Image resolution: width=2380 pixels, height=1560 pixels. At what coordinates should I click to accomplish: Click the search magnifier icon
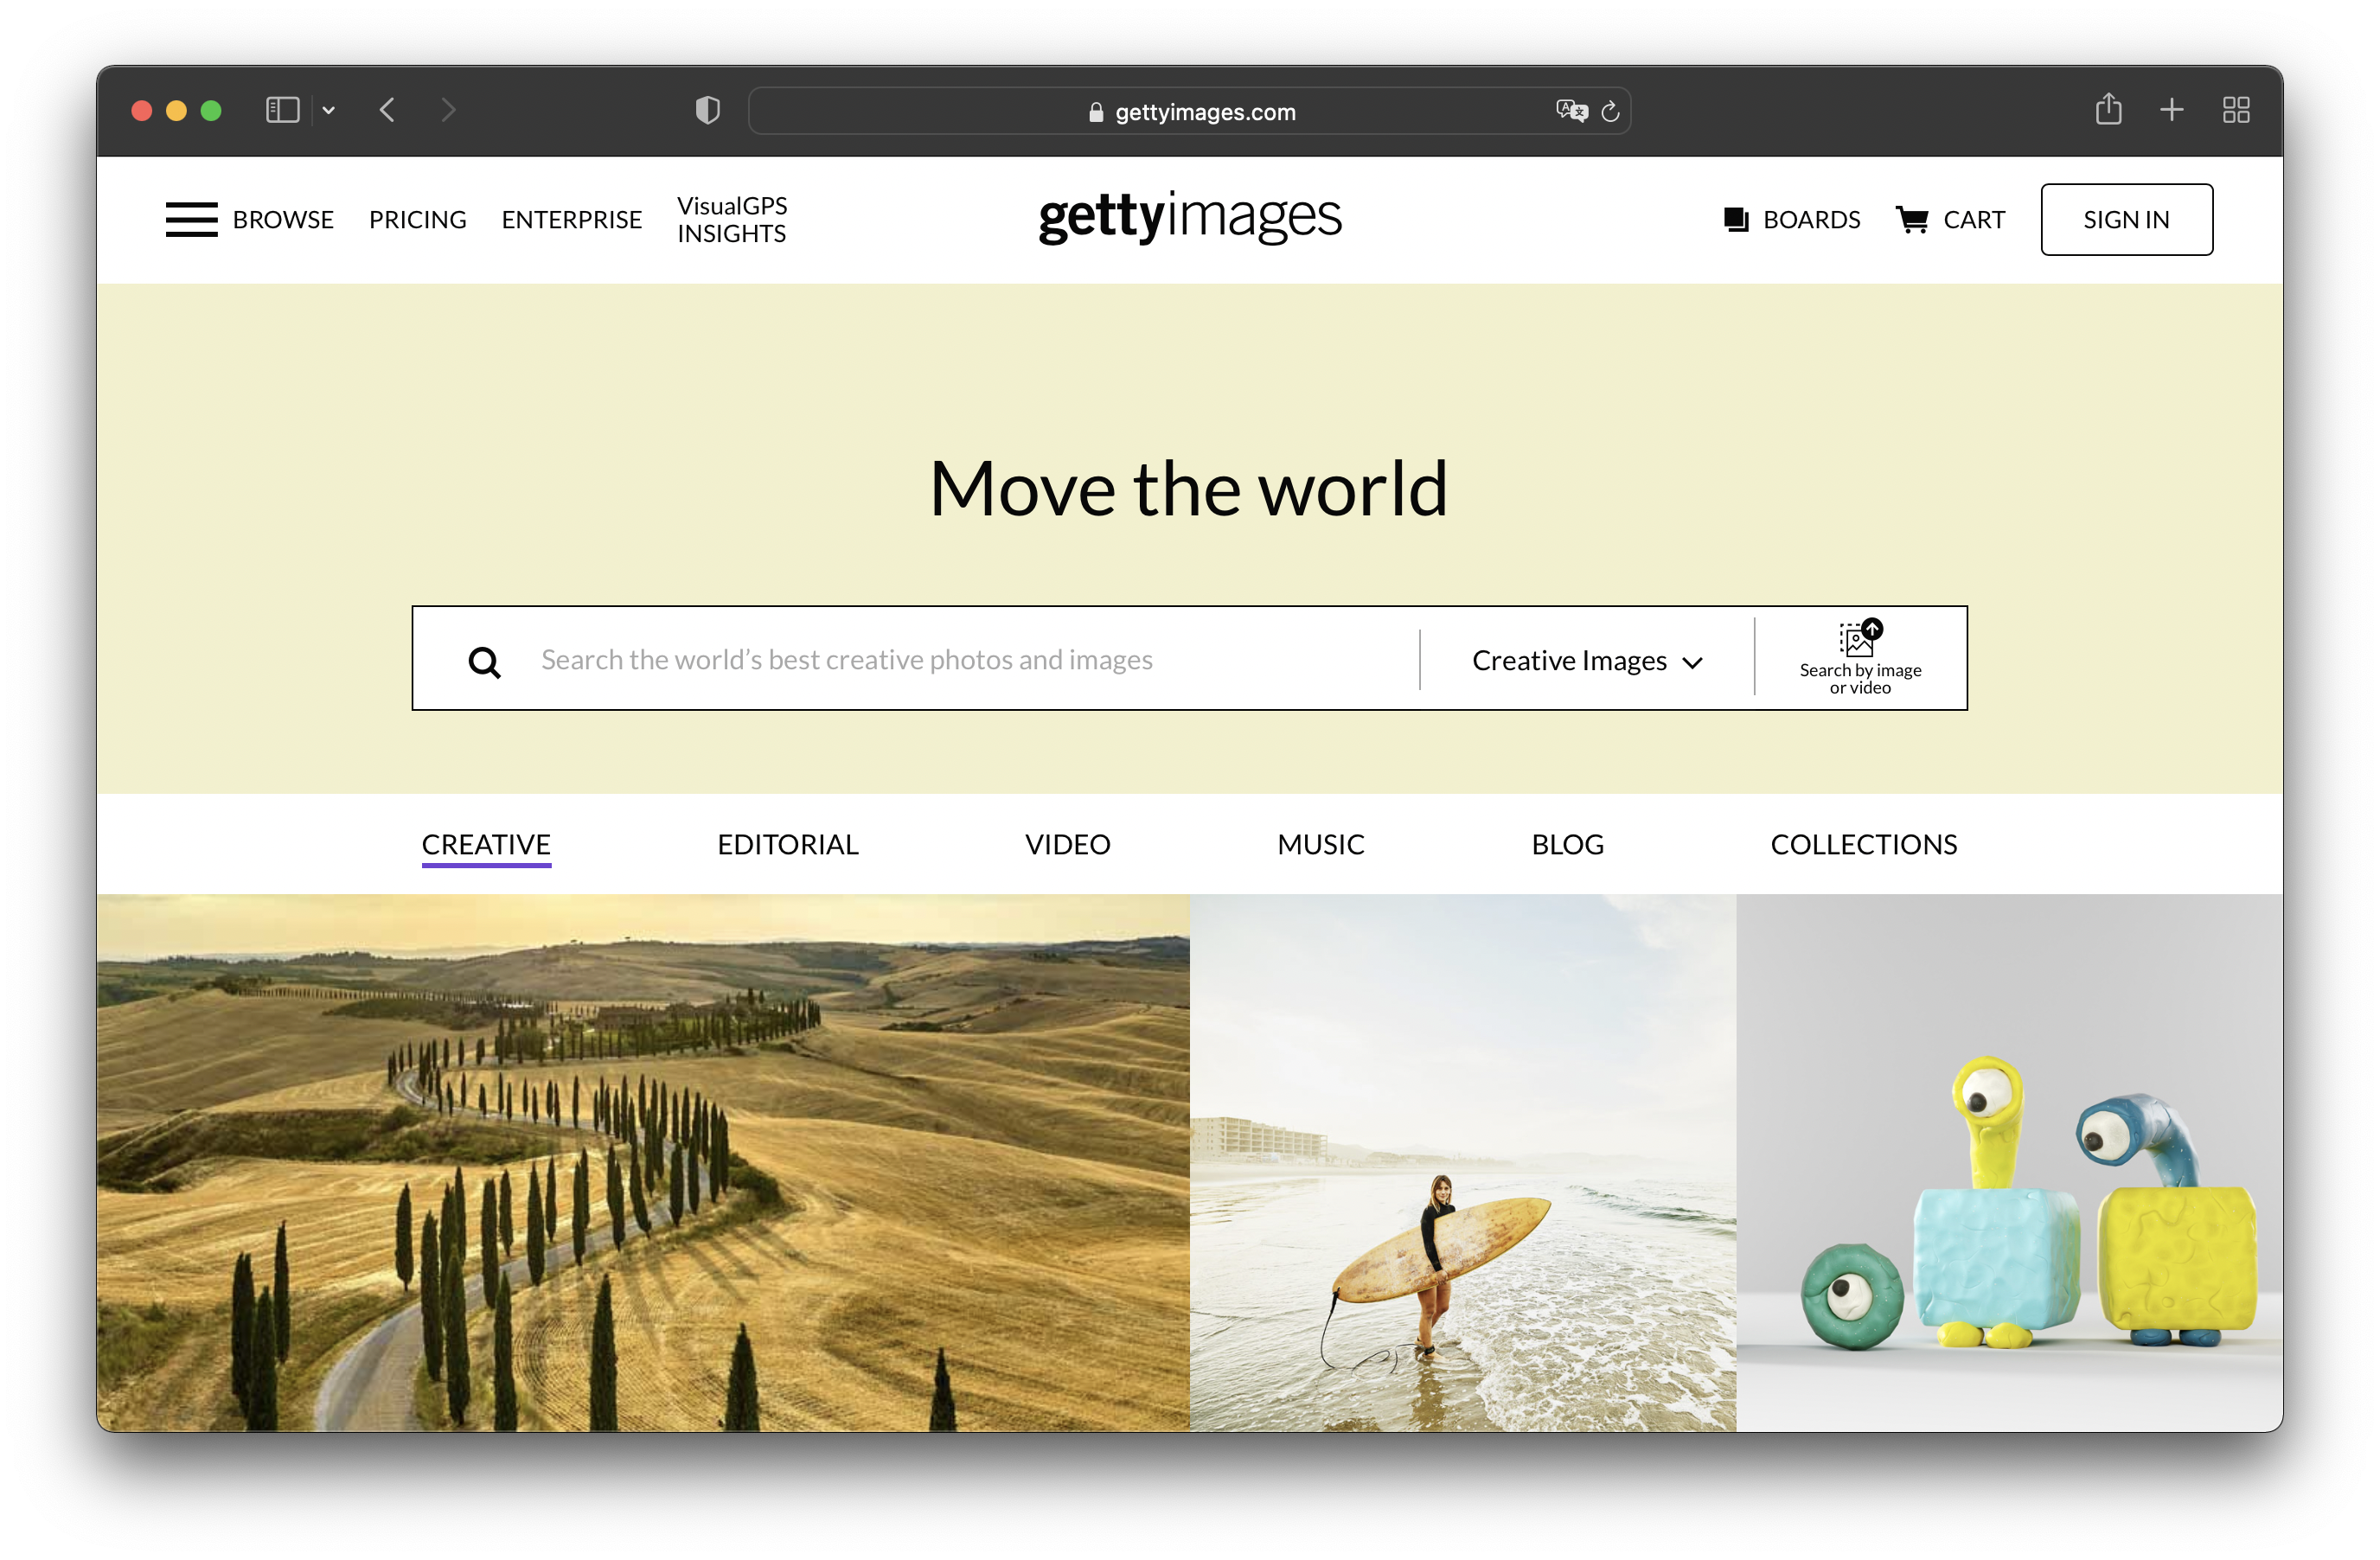485,661
